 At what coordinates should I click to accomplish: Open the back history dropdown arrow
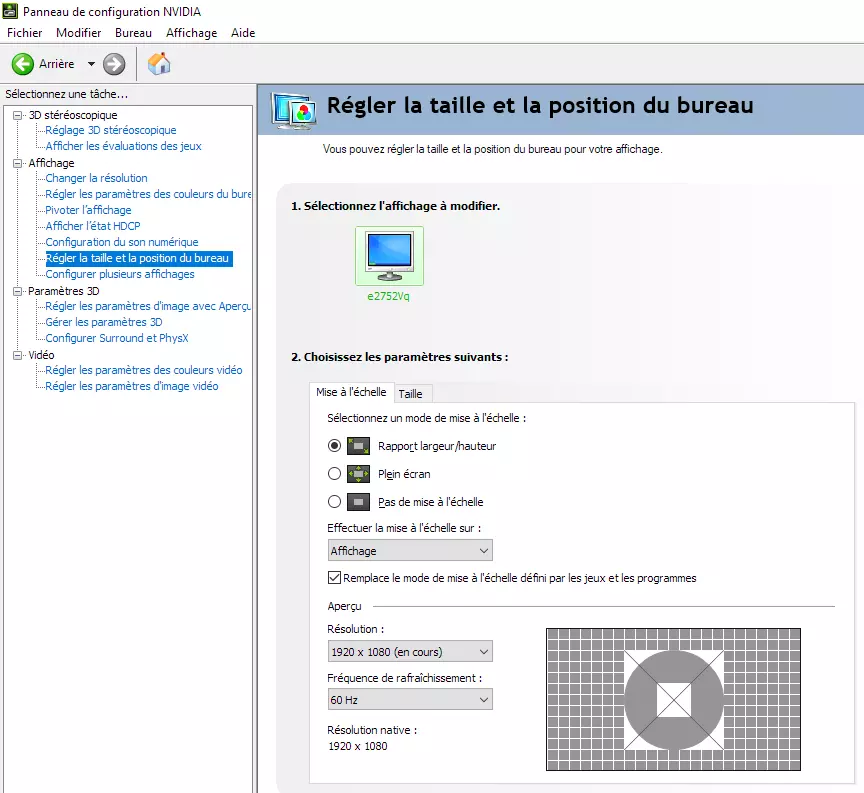91,64
